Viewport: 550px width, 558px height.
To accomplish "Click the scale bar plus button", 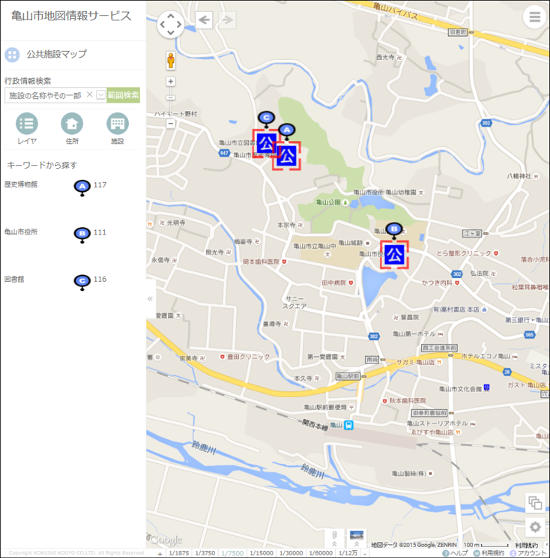I will [x=160, y=554].
